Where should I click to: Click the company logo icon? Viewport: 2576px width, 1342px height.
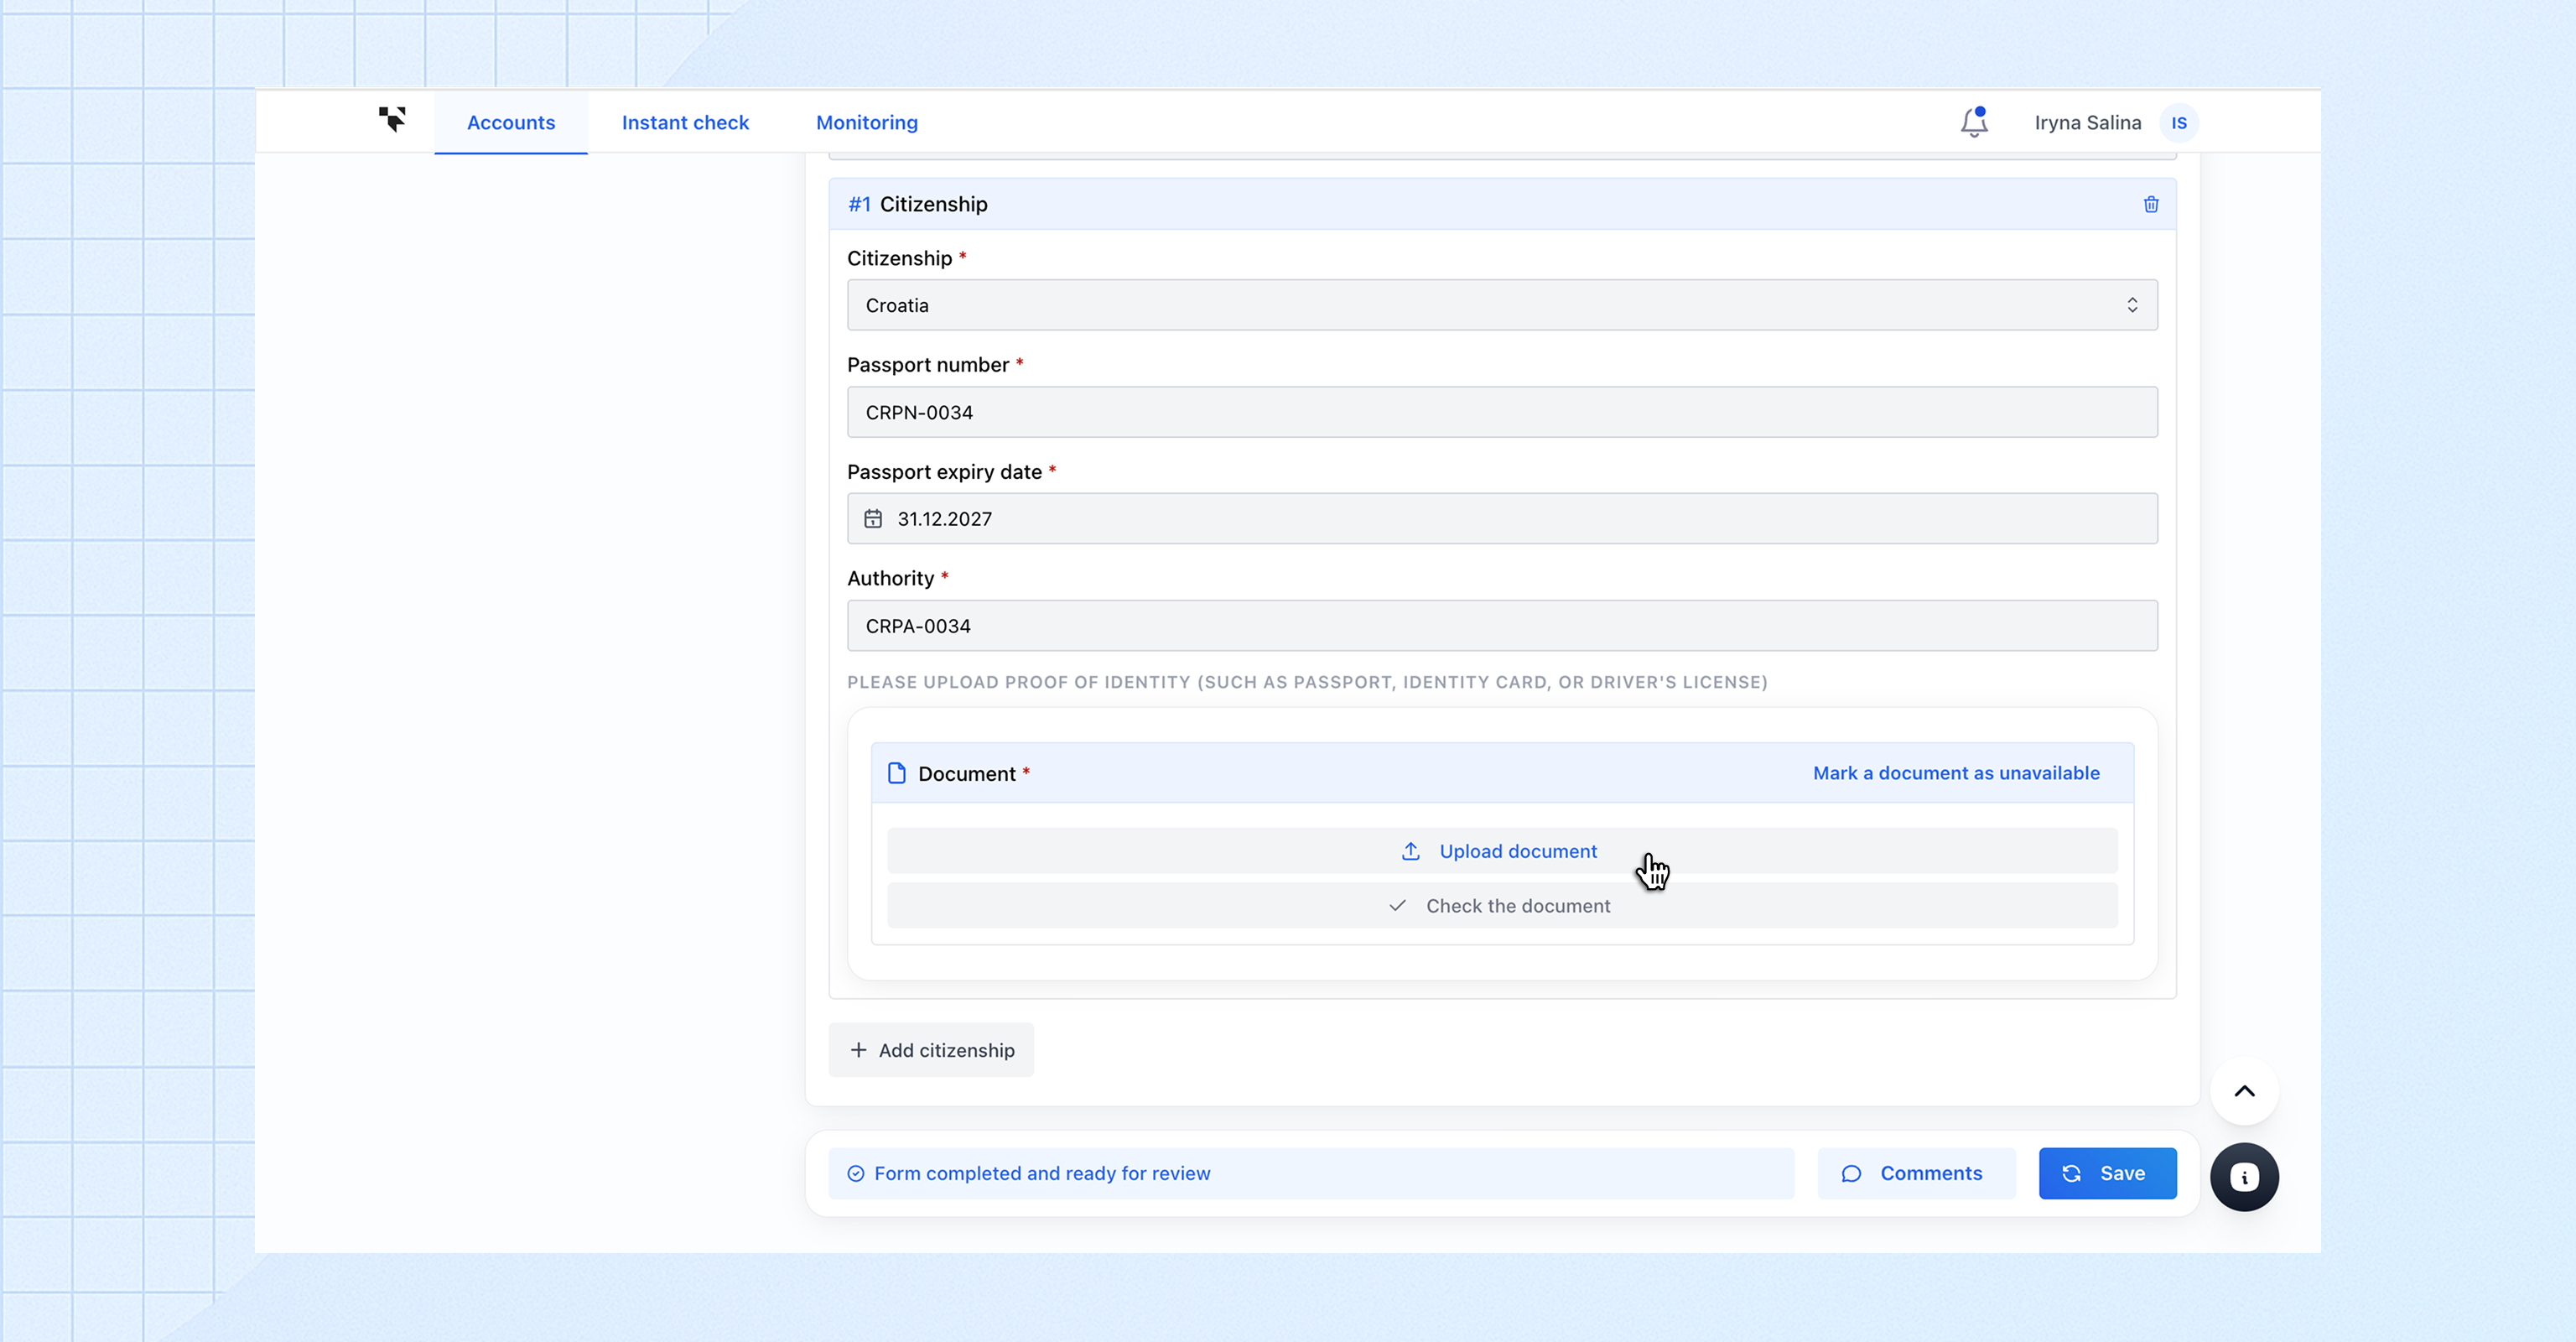(x=392, y=120)
